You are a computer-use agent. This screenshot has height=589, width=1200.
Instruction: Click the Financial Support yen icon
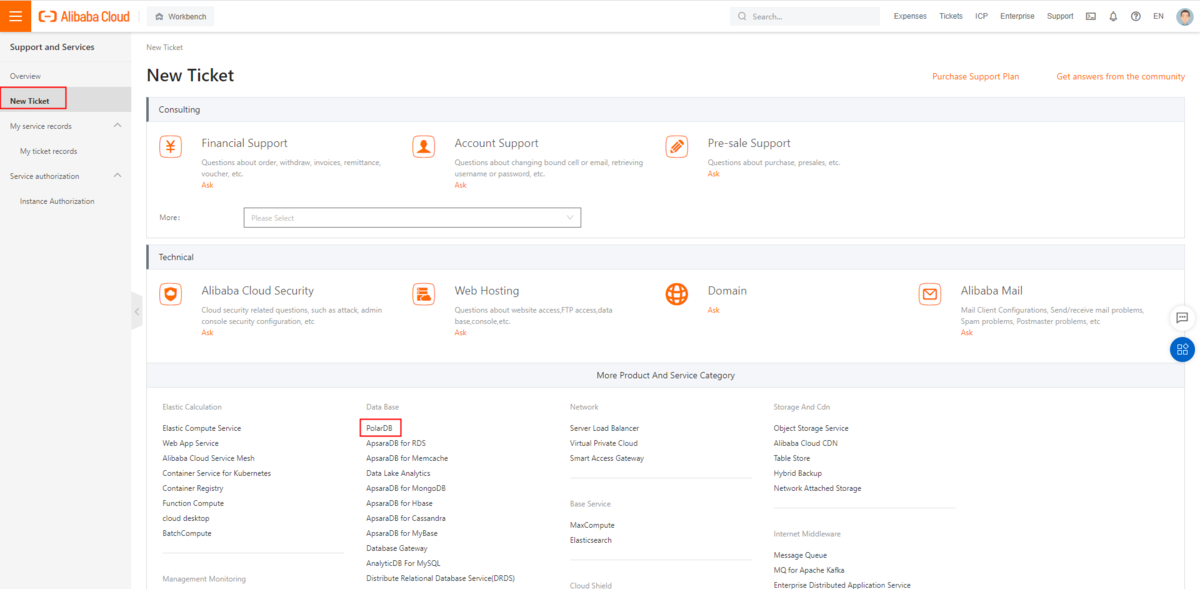(171, 147)
